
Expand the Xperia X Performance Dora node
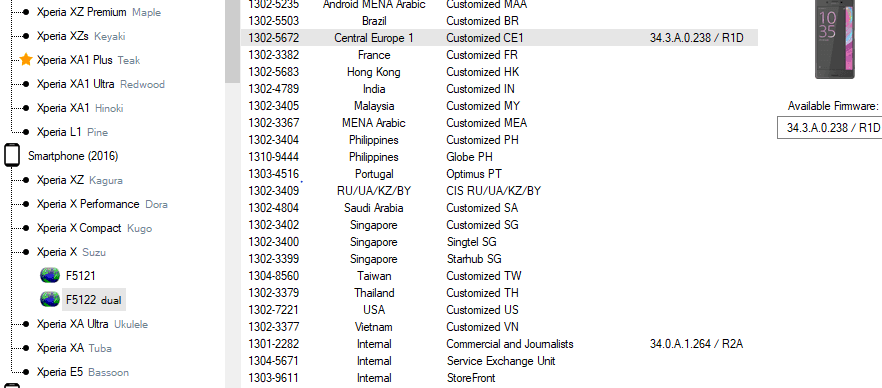click(x=102, y=204)
